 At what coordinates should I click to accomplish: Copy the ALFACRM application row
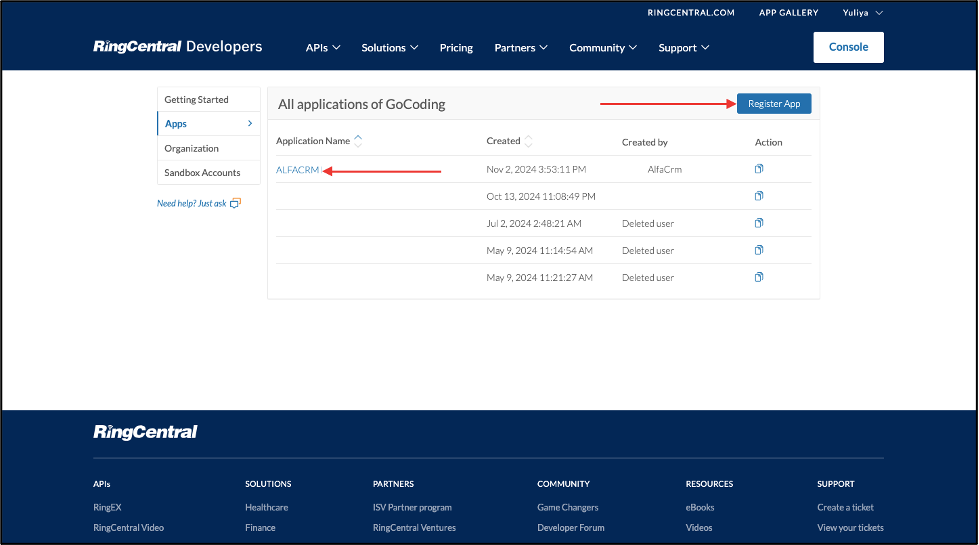tap(759, 169)
